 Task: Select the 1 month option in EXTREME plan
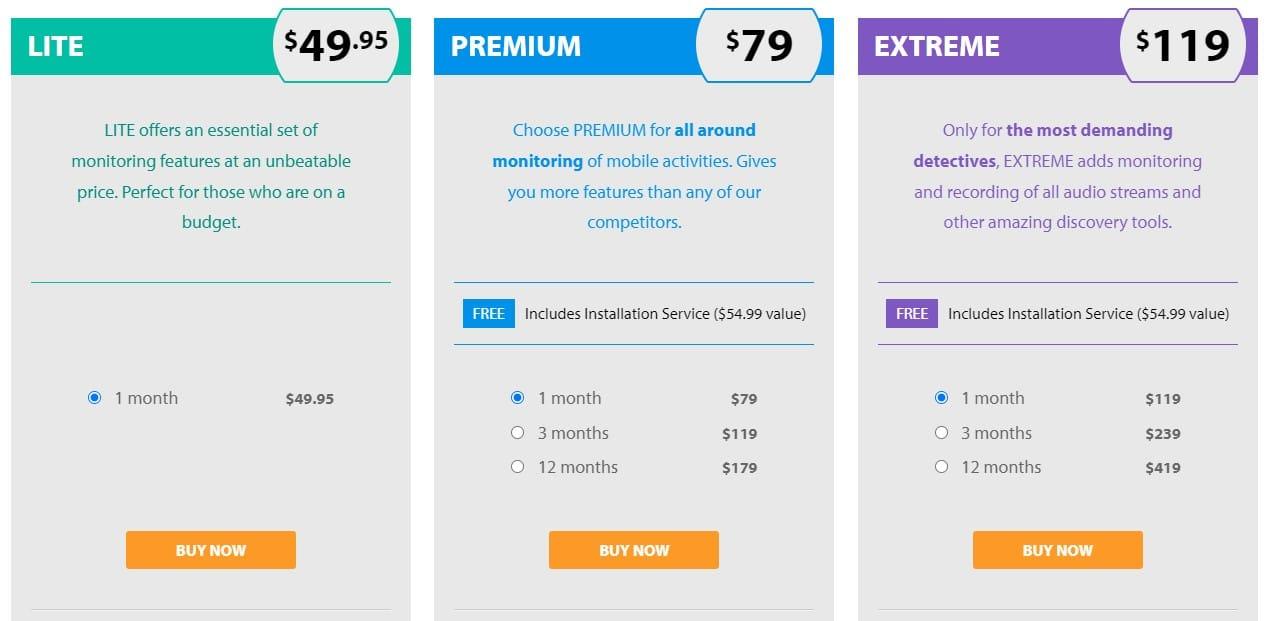tap(941, 397)
